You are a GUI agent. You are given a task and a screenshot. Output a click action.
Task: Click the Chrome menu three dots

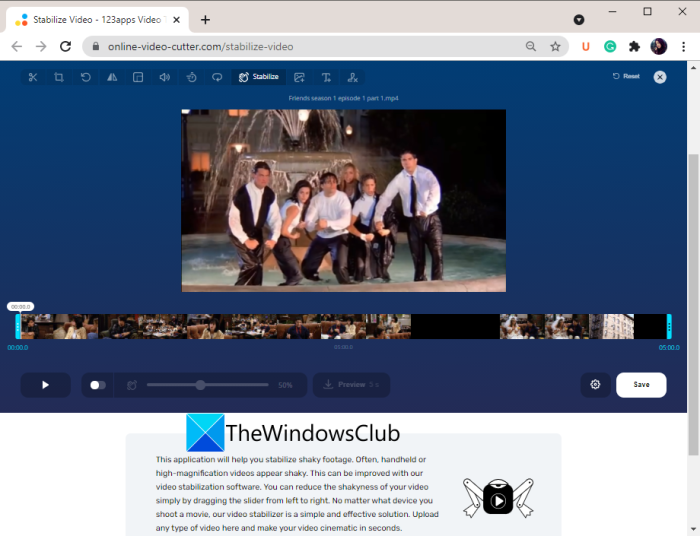pos(683,46)
